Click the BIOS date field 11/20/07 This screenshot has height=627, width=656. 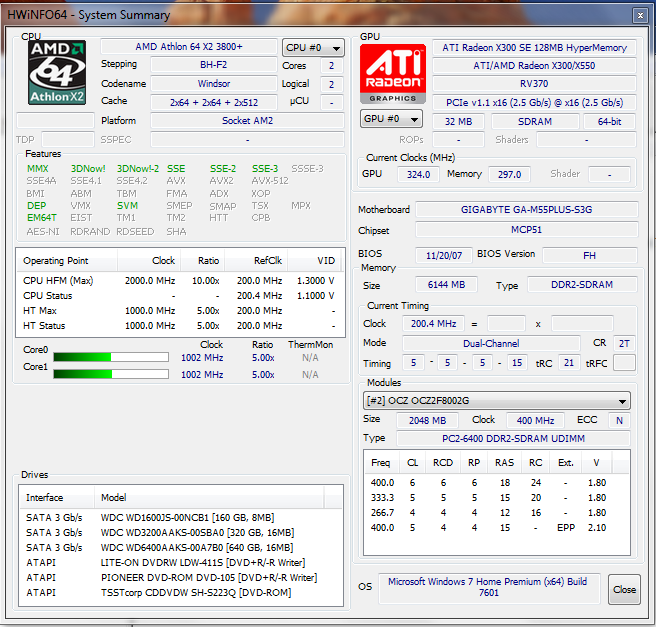pyautogui.click(x=444, y=255)
